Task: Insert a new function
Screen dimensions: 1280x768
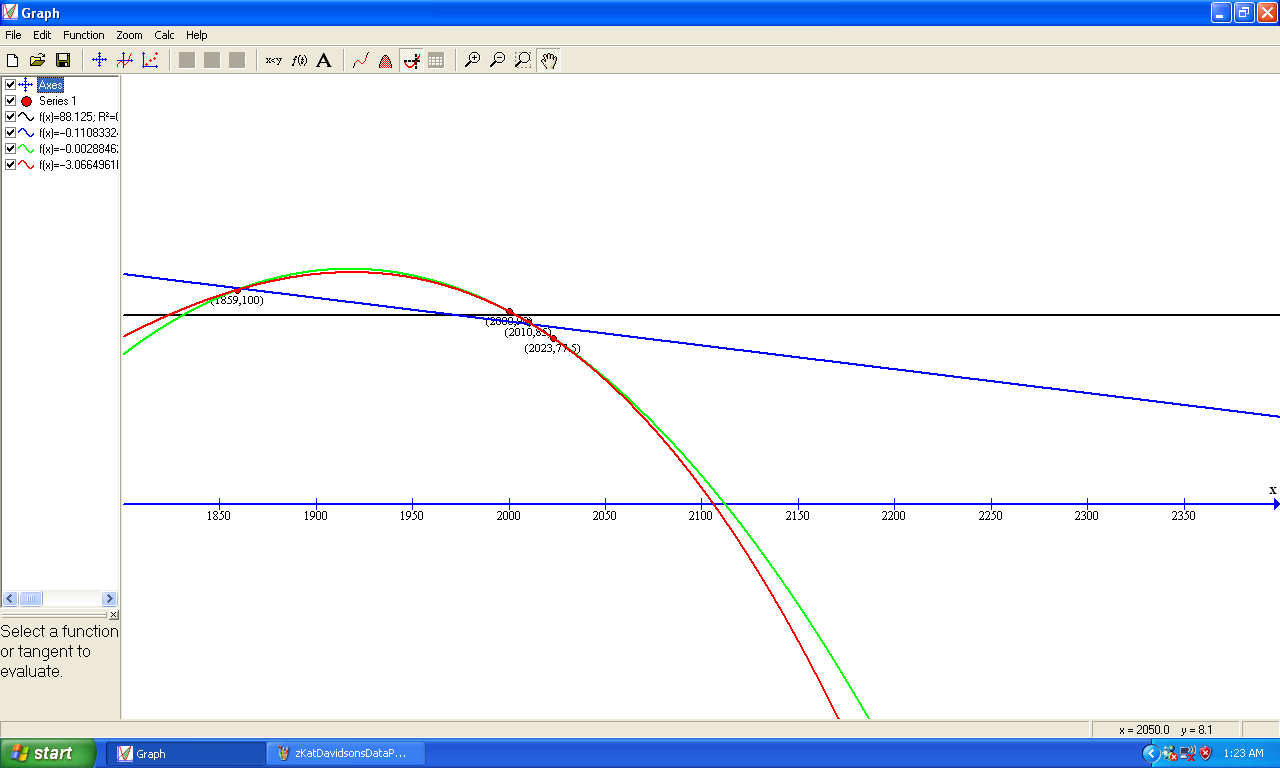Action: coord(124,60)
